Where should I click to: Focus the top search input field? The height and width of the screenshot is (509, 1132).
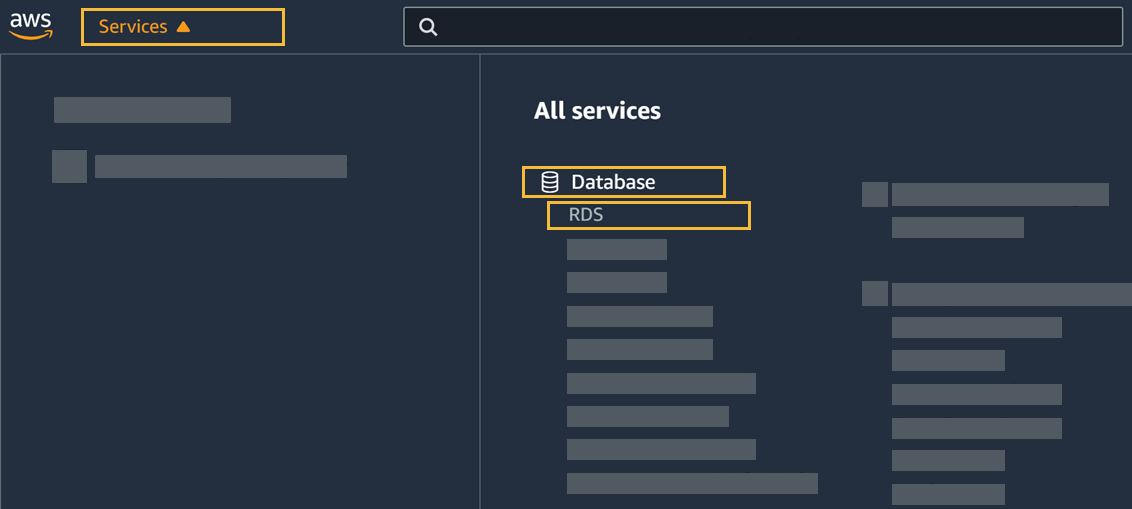pyautogui.click(x=762, y=27)
